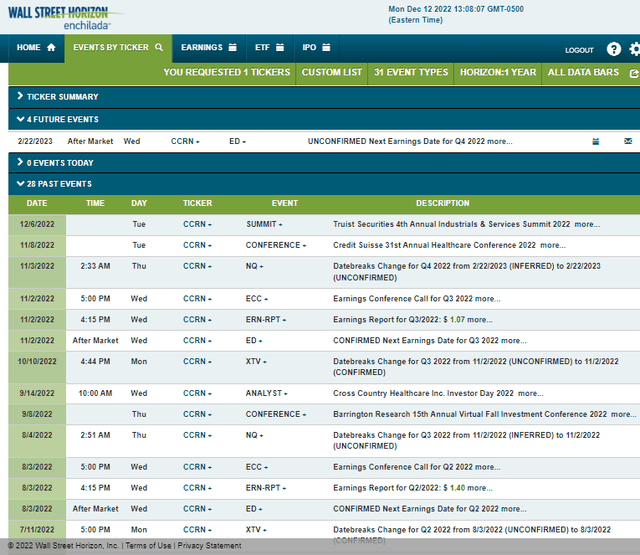Click ALL DATA BARS option
Viewport: 640px width, 555px height.
point(583,72)
